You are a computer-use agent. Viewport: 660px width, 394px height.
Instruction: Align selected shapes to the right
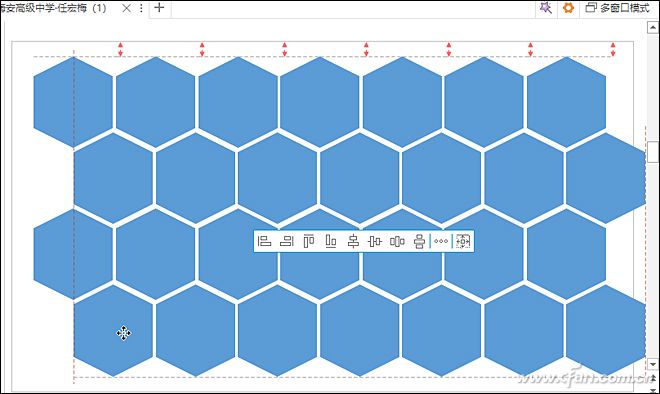point(287,241)
